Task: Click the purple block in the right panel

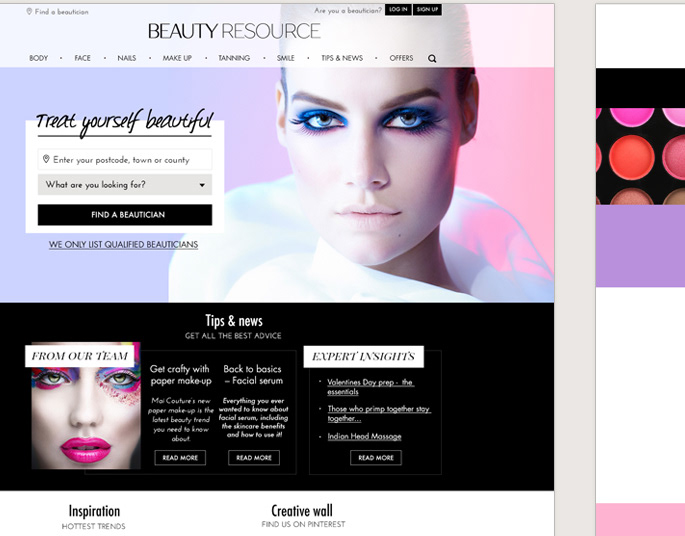Action: tap(640, 246)
